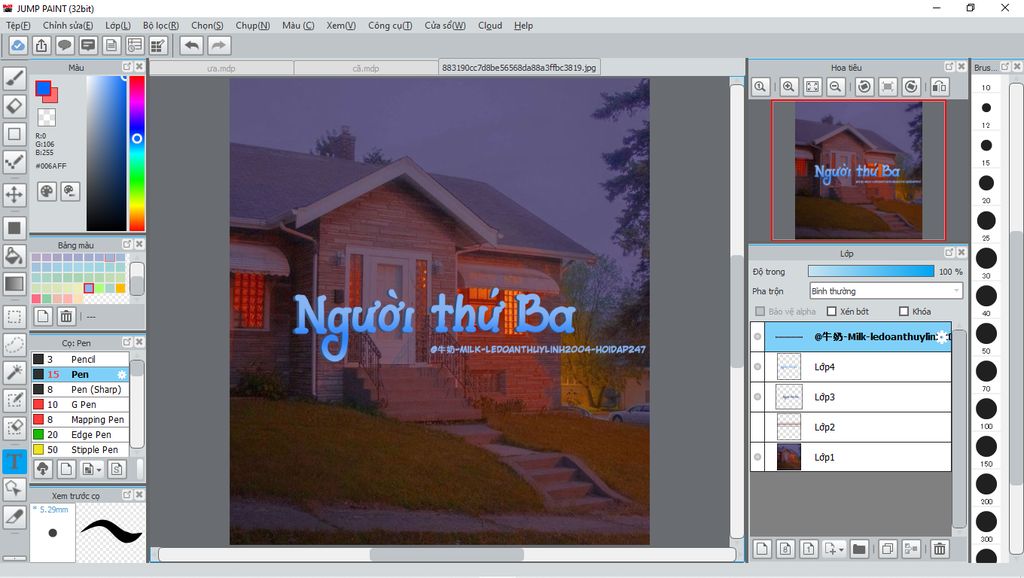Toggle visibility of Lớp2 layer

pyautogui.click(x=758, y=427)
